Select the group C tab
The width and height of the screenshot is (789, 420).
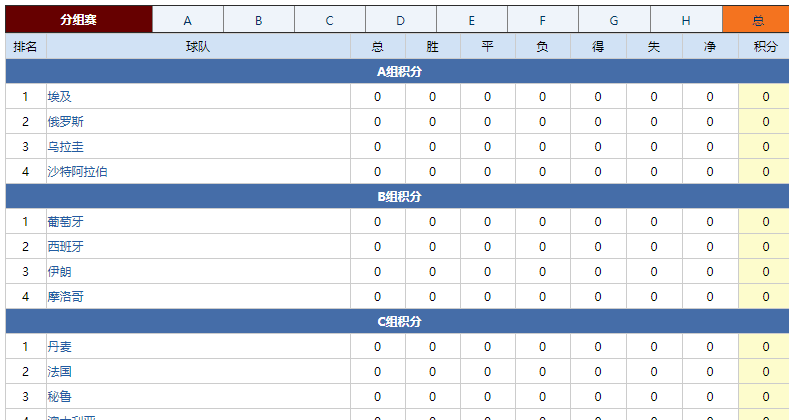(x=329, y=20)
